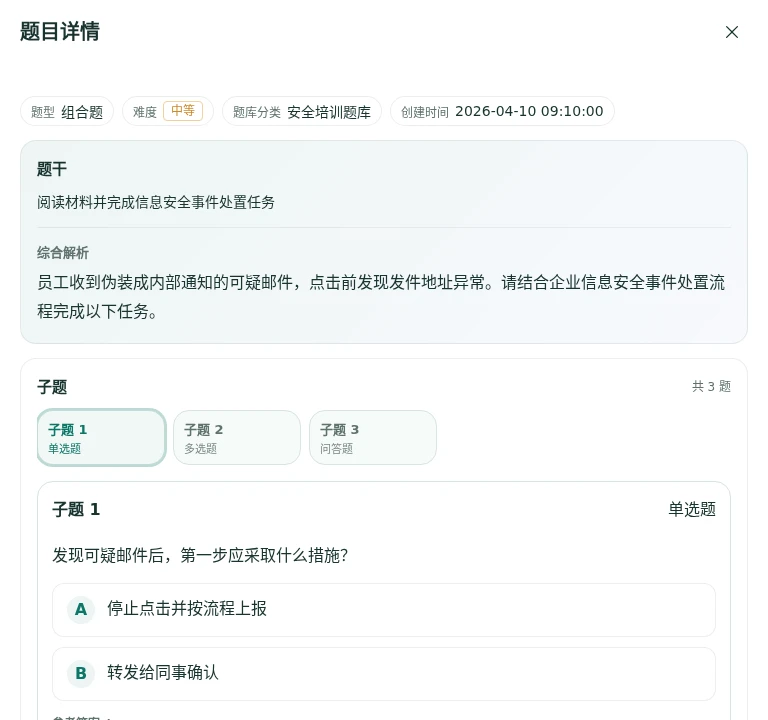Click the 题干 heading
Viewport: 768px width, 720px height.
(x=52, y=169)
